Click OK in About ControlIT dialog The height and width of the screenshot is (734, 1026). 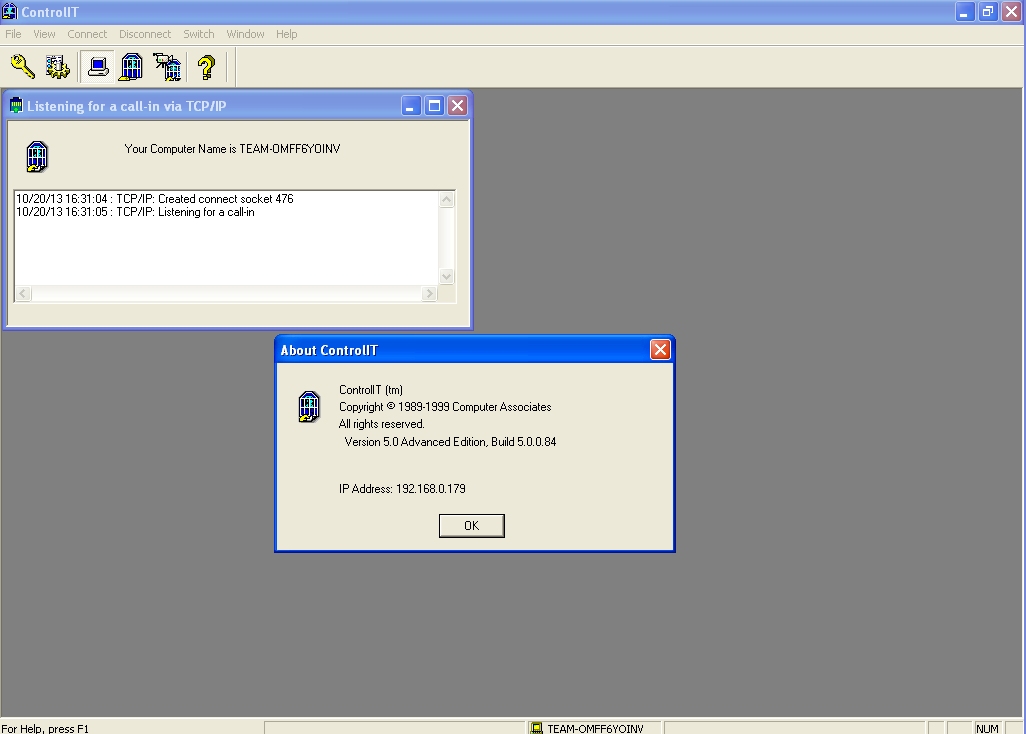472,526
